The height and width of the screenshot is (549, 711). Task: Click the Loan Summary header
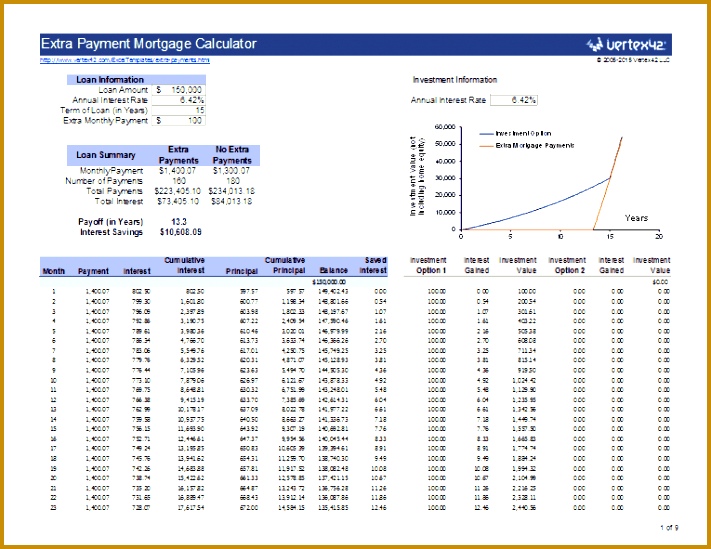click(x=106, y=155)
